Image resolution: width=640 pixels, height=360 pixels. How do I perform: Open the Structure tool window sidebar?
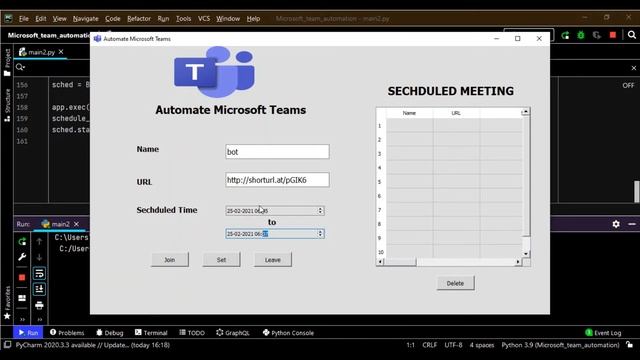[x=7, y=105]
